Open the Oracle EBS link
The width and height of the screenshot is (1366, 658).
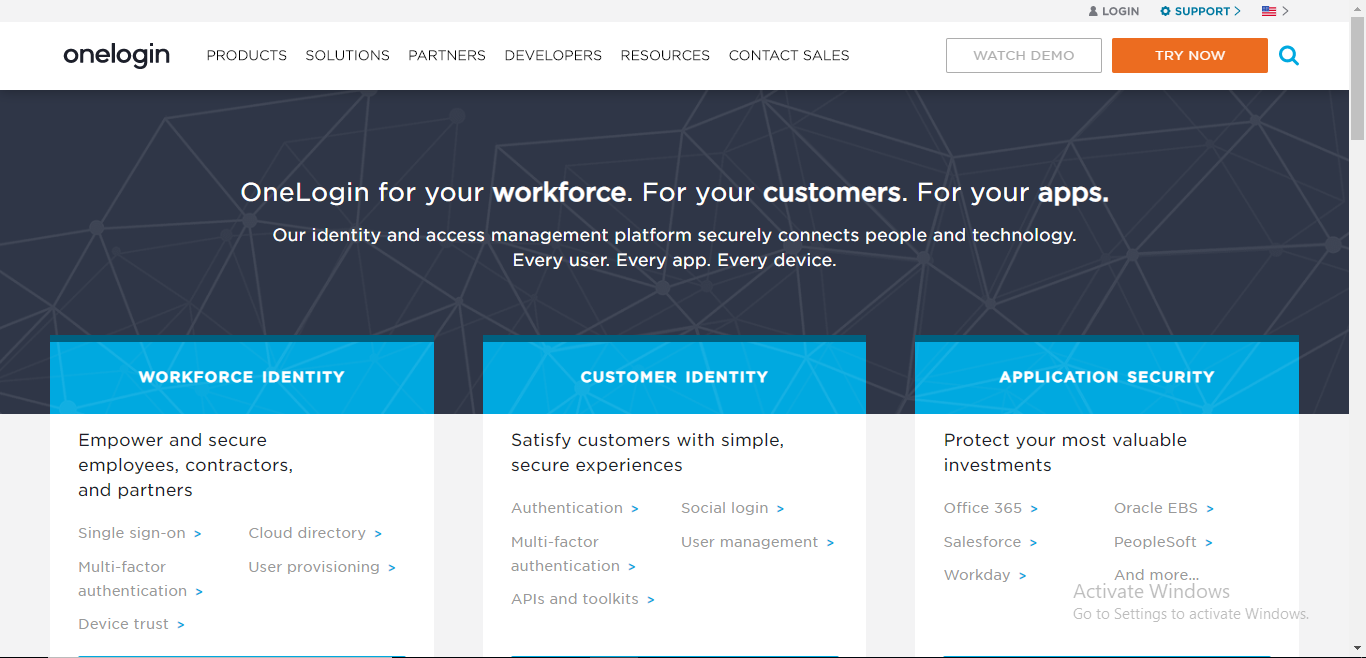[x=1164, y=508]
